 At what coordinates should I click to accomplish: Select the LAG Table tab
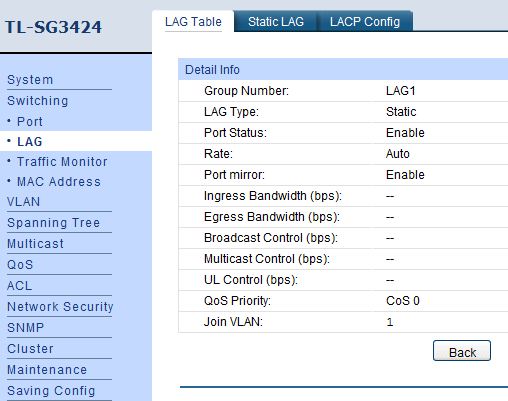point(193,22)
